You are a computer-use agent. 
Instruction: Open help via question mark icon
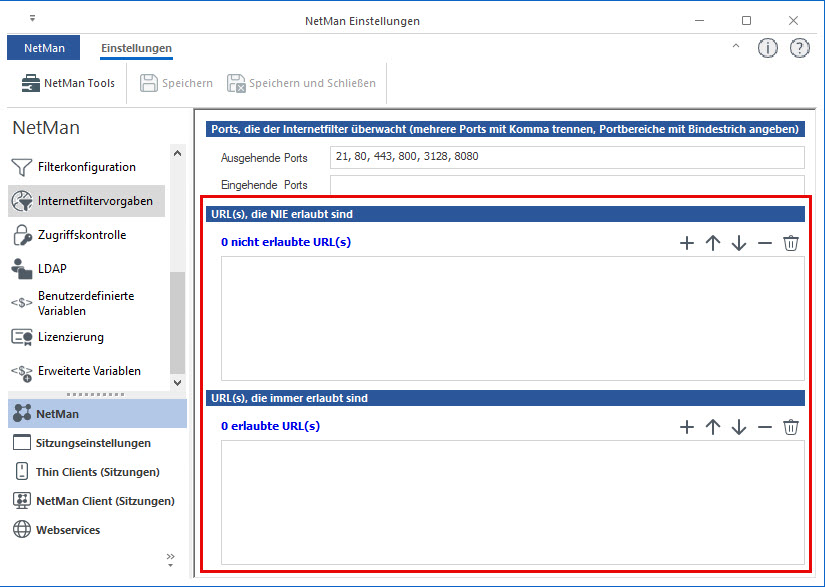pos(799,48)
